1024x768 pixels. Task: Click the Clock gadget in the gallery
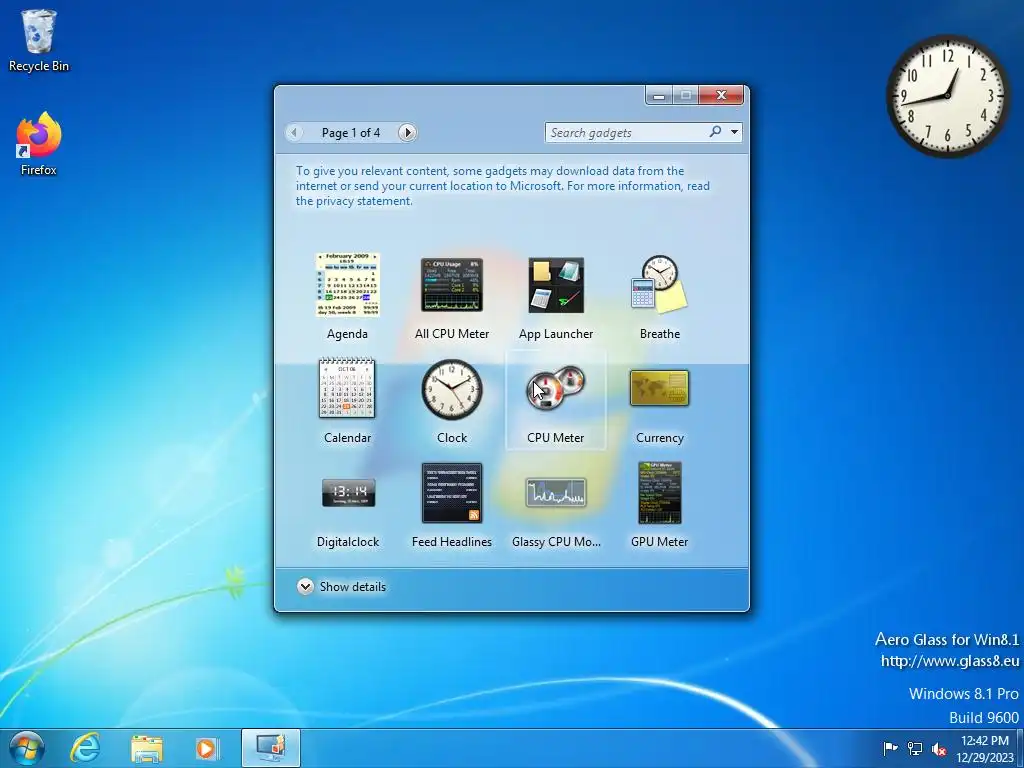click(452, 389)
